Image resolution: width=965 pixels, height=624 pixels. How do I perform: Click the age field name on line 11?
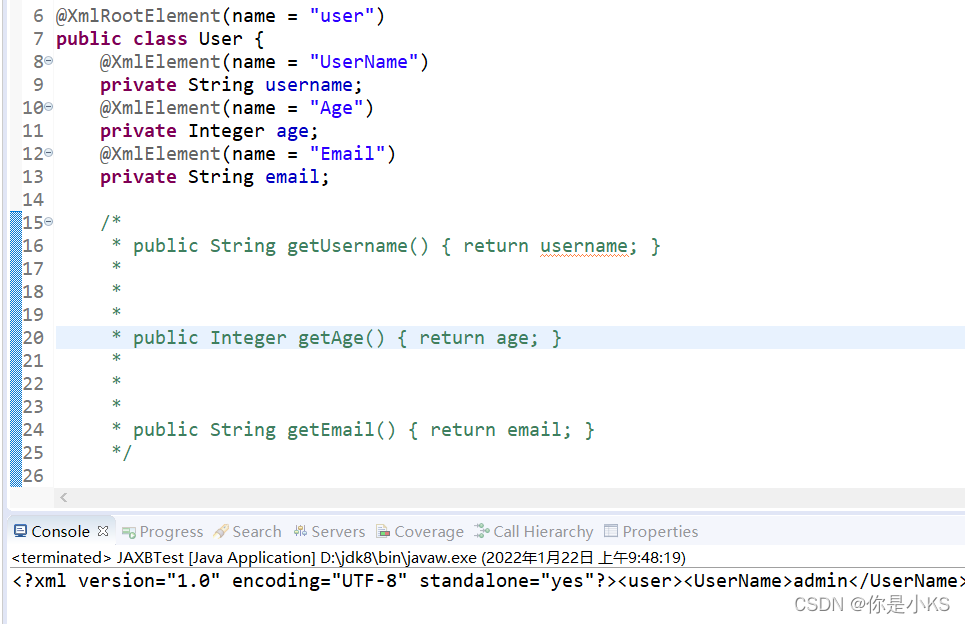tap(292, 130)
